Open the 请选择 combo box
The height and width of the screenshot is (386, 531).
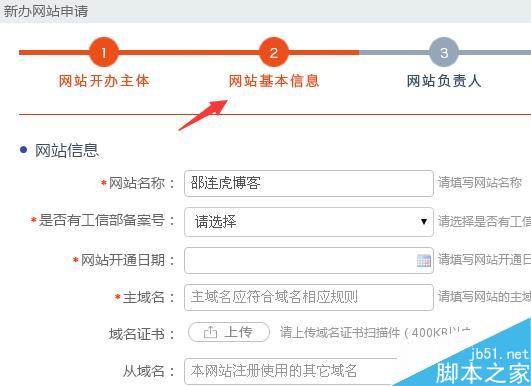point(309,222)
